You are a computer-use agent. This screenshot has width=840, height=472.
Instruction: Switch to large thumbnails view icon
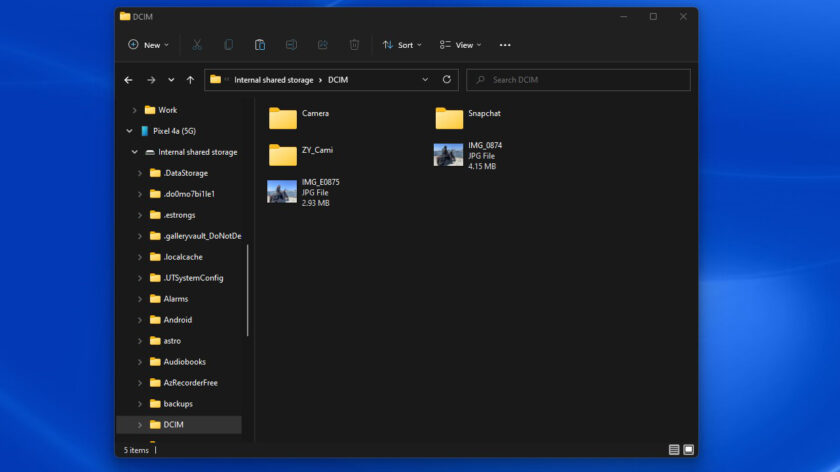click(688, 450)
